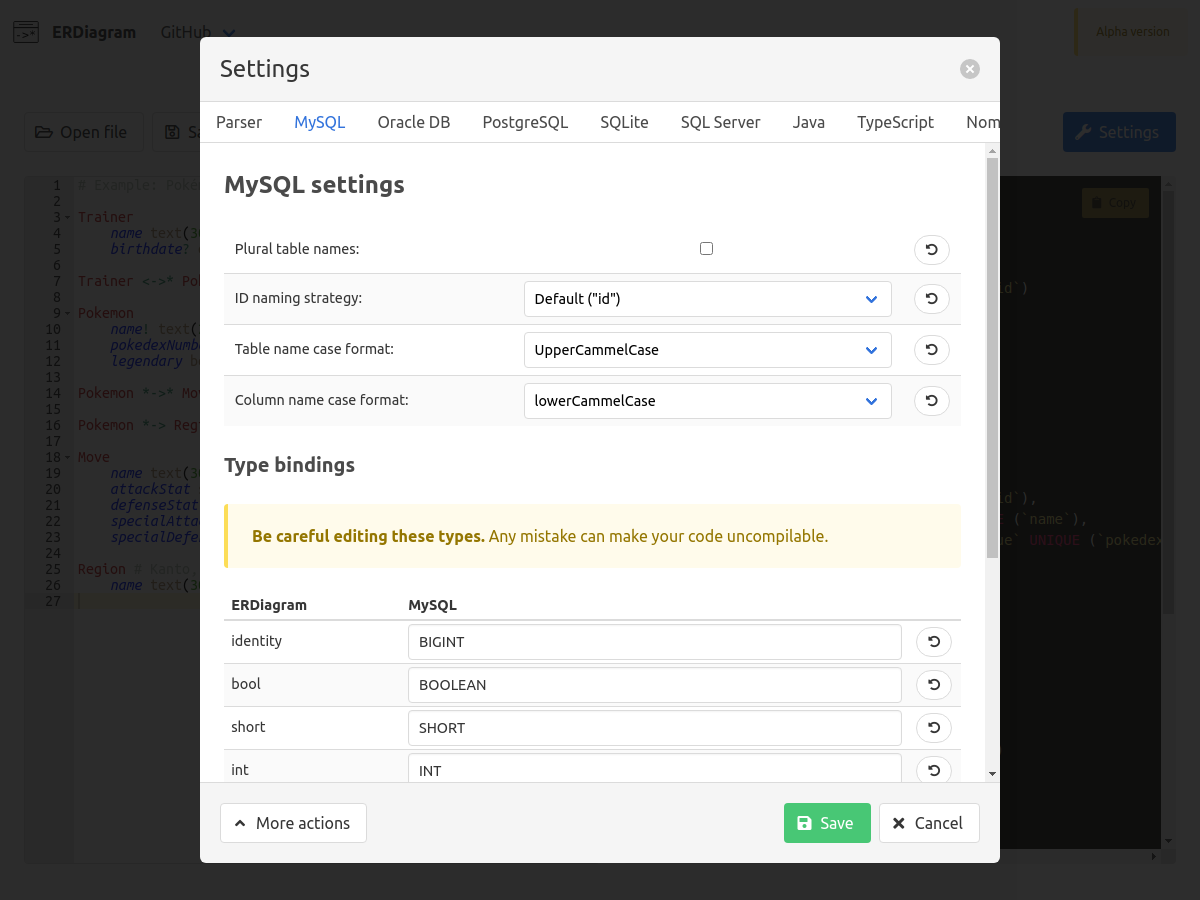This screenshot has width=1200, height=900.
Task: Reset ID naming strategy to default
Action: 931,299
